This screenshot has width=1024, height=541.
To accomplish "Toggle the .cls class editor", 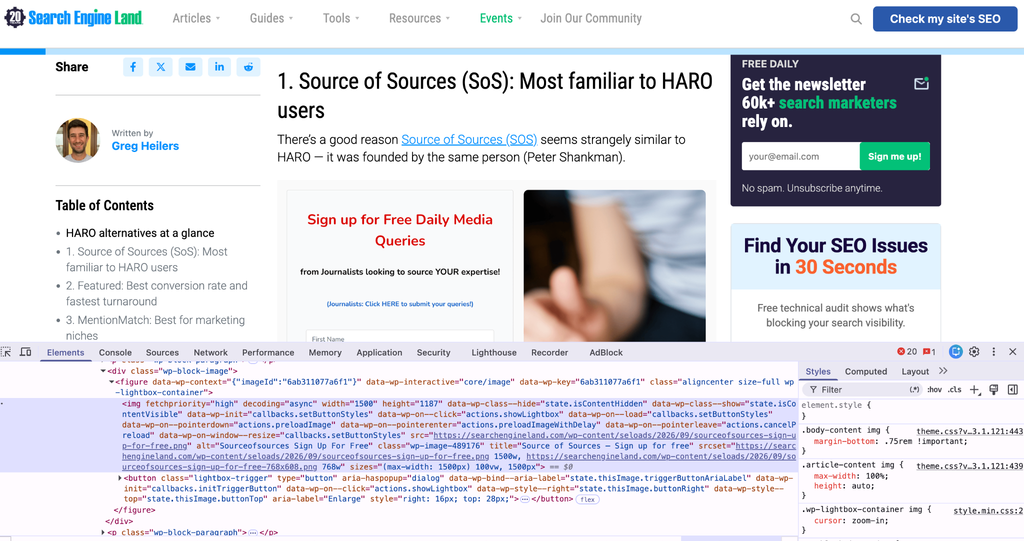I will coord(955,389).
